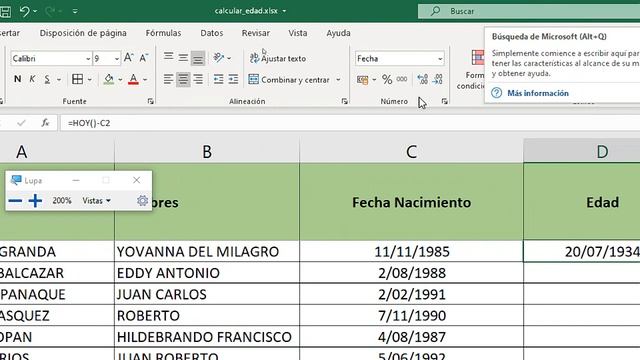This screenshot has height=360, width=640.
Task: Decrease font size with small A icon
Action: coord(144,58)
